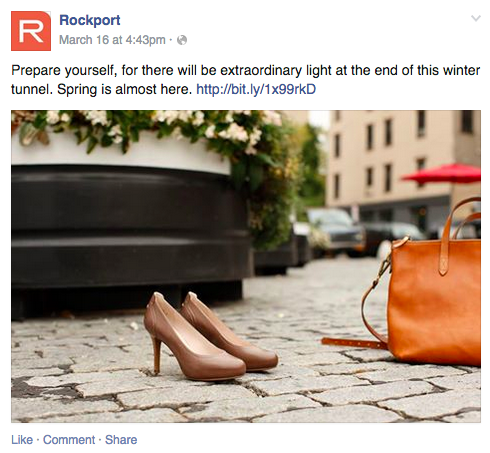This screenshot has width=490, height=453.
Task: Click the word "Prepare" in post caption
Action: pyautogui.click(x=36, y=71)
